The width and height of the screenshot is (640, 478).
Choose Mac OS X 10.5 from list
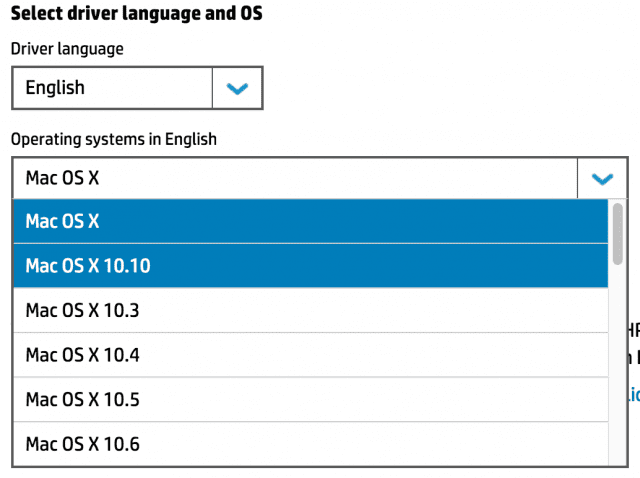(x=311, y=399)
